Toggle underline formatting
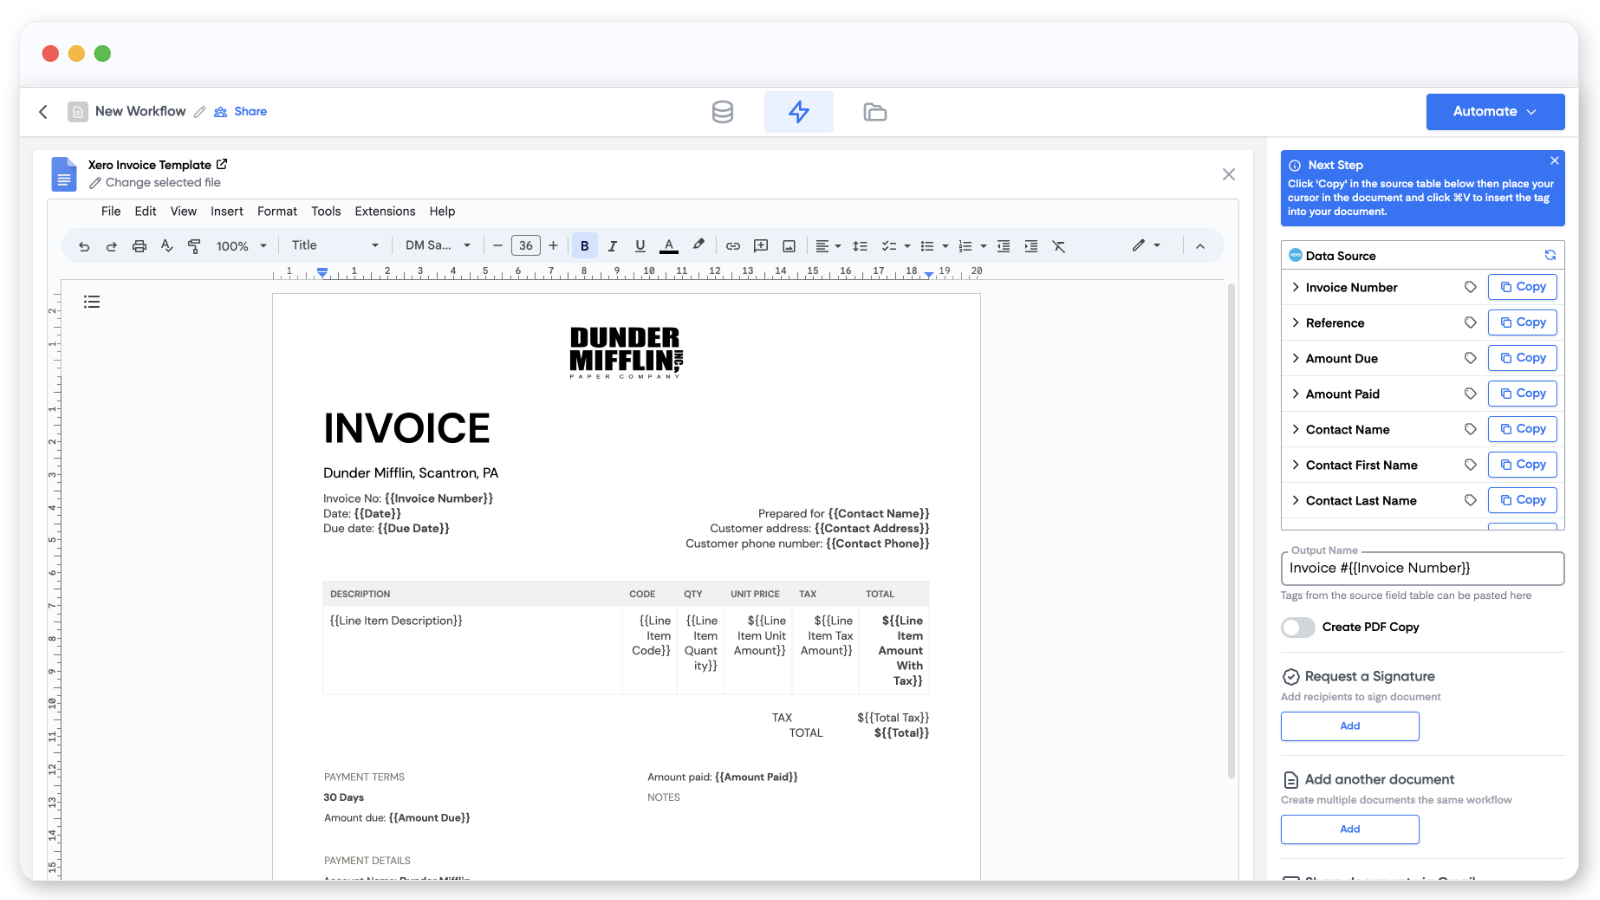This screenshot has width=1600, height=900. click(x=640, y=246)
